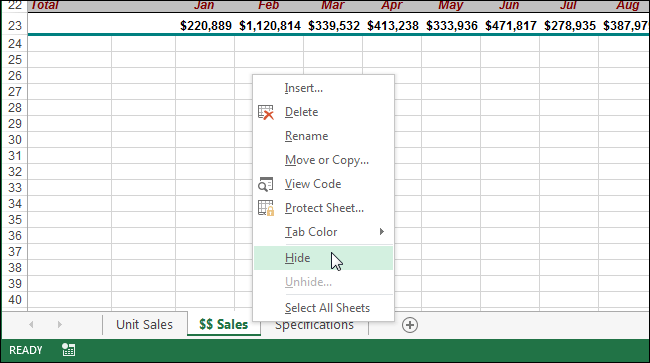Expand the Tab Color submenu arrow
This screenshot has height=363, width=650.
coord(382,232)
